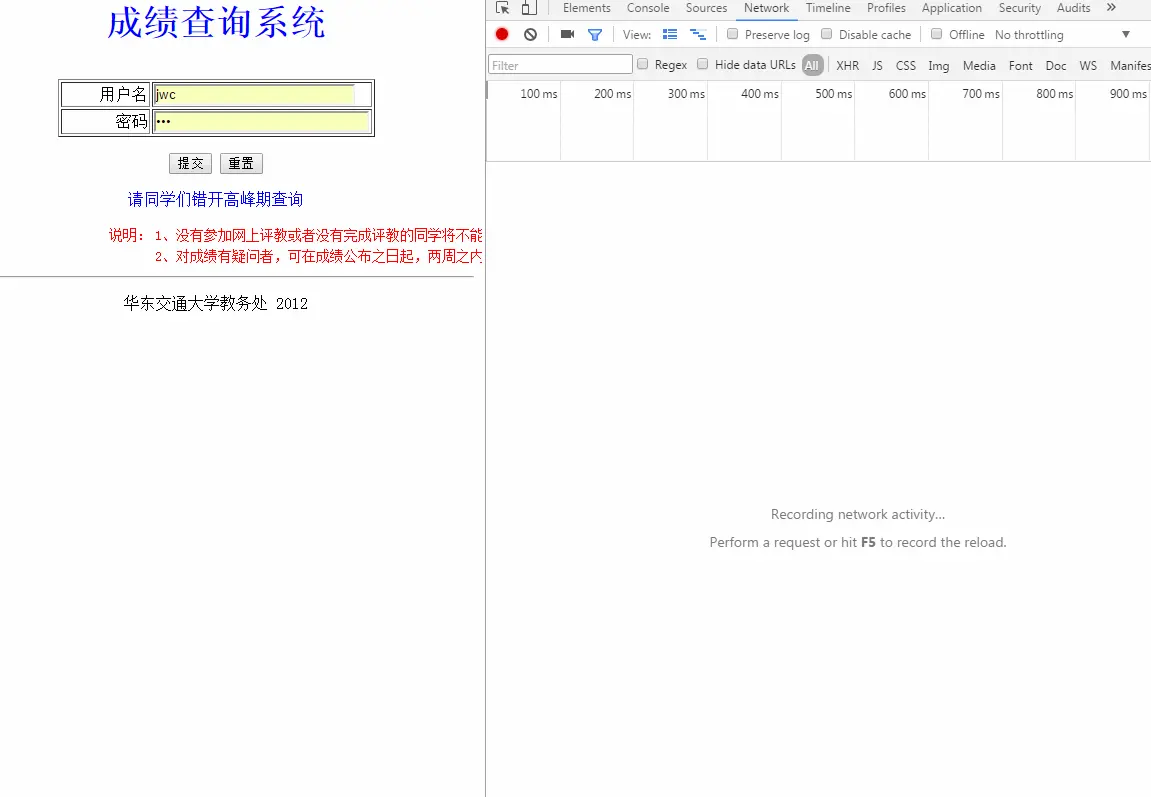This screenshot has height=797, width=1151.
Task: Click the 重置 reset button
Action: click(241, 163)
